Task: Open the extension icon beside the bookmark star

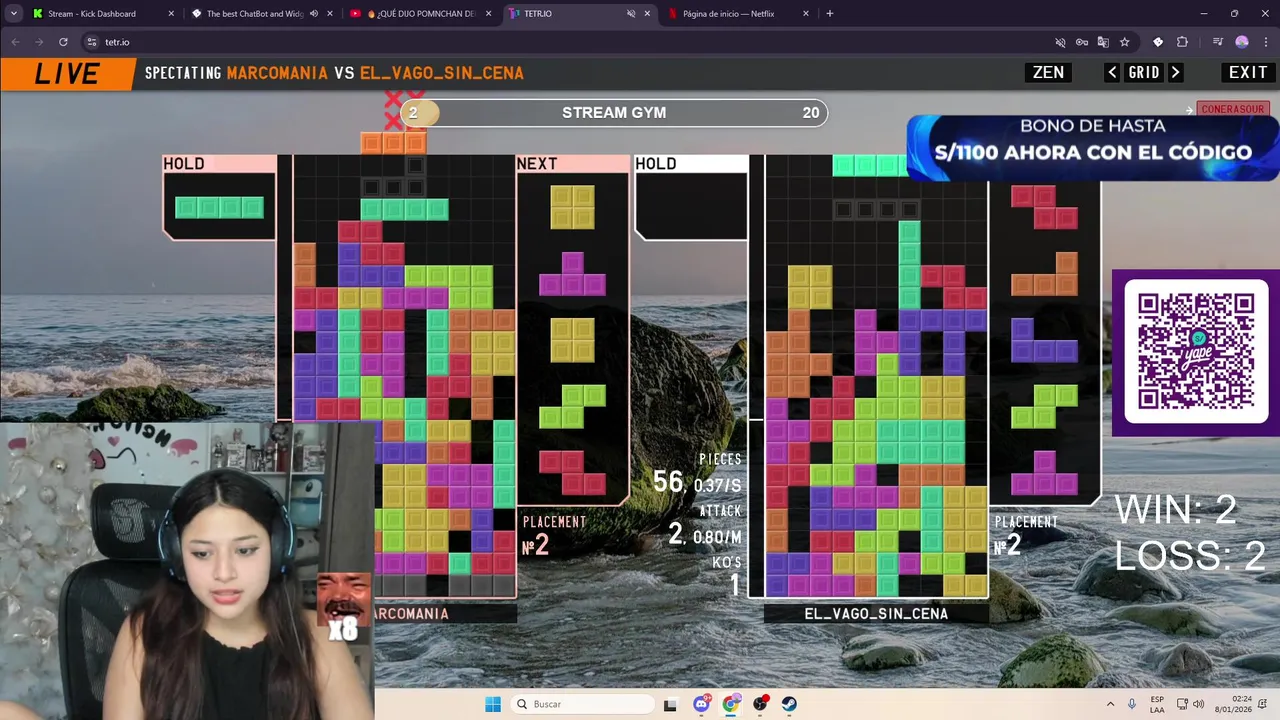Action: pyautogui.click(x=1158, y=42)
